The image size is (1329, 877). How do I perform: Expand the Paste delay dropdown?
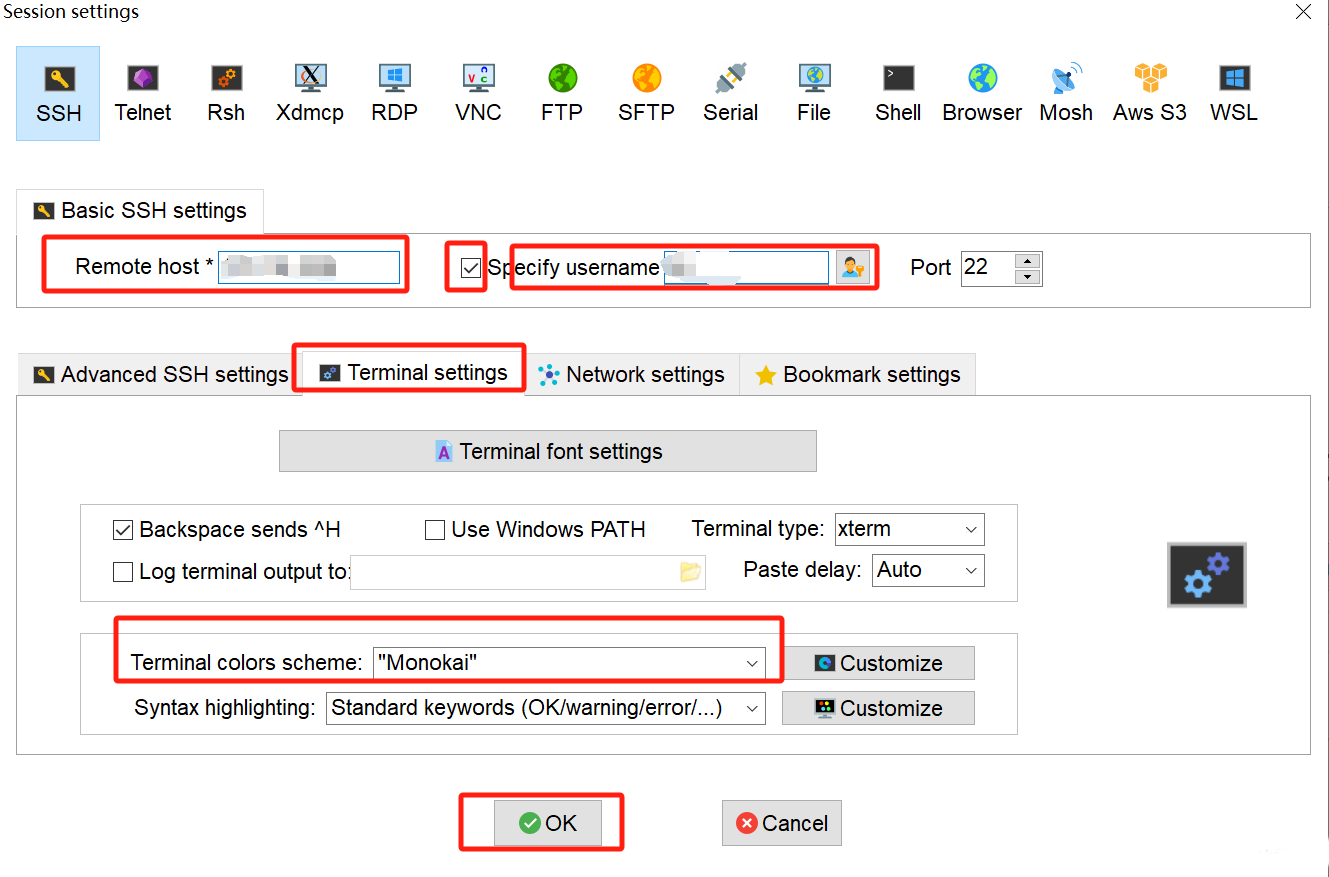pyautogui.click(x=928, y=570)
